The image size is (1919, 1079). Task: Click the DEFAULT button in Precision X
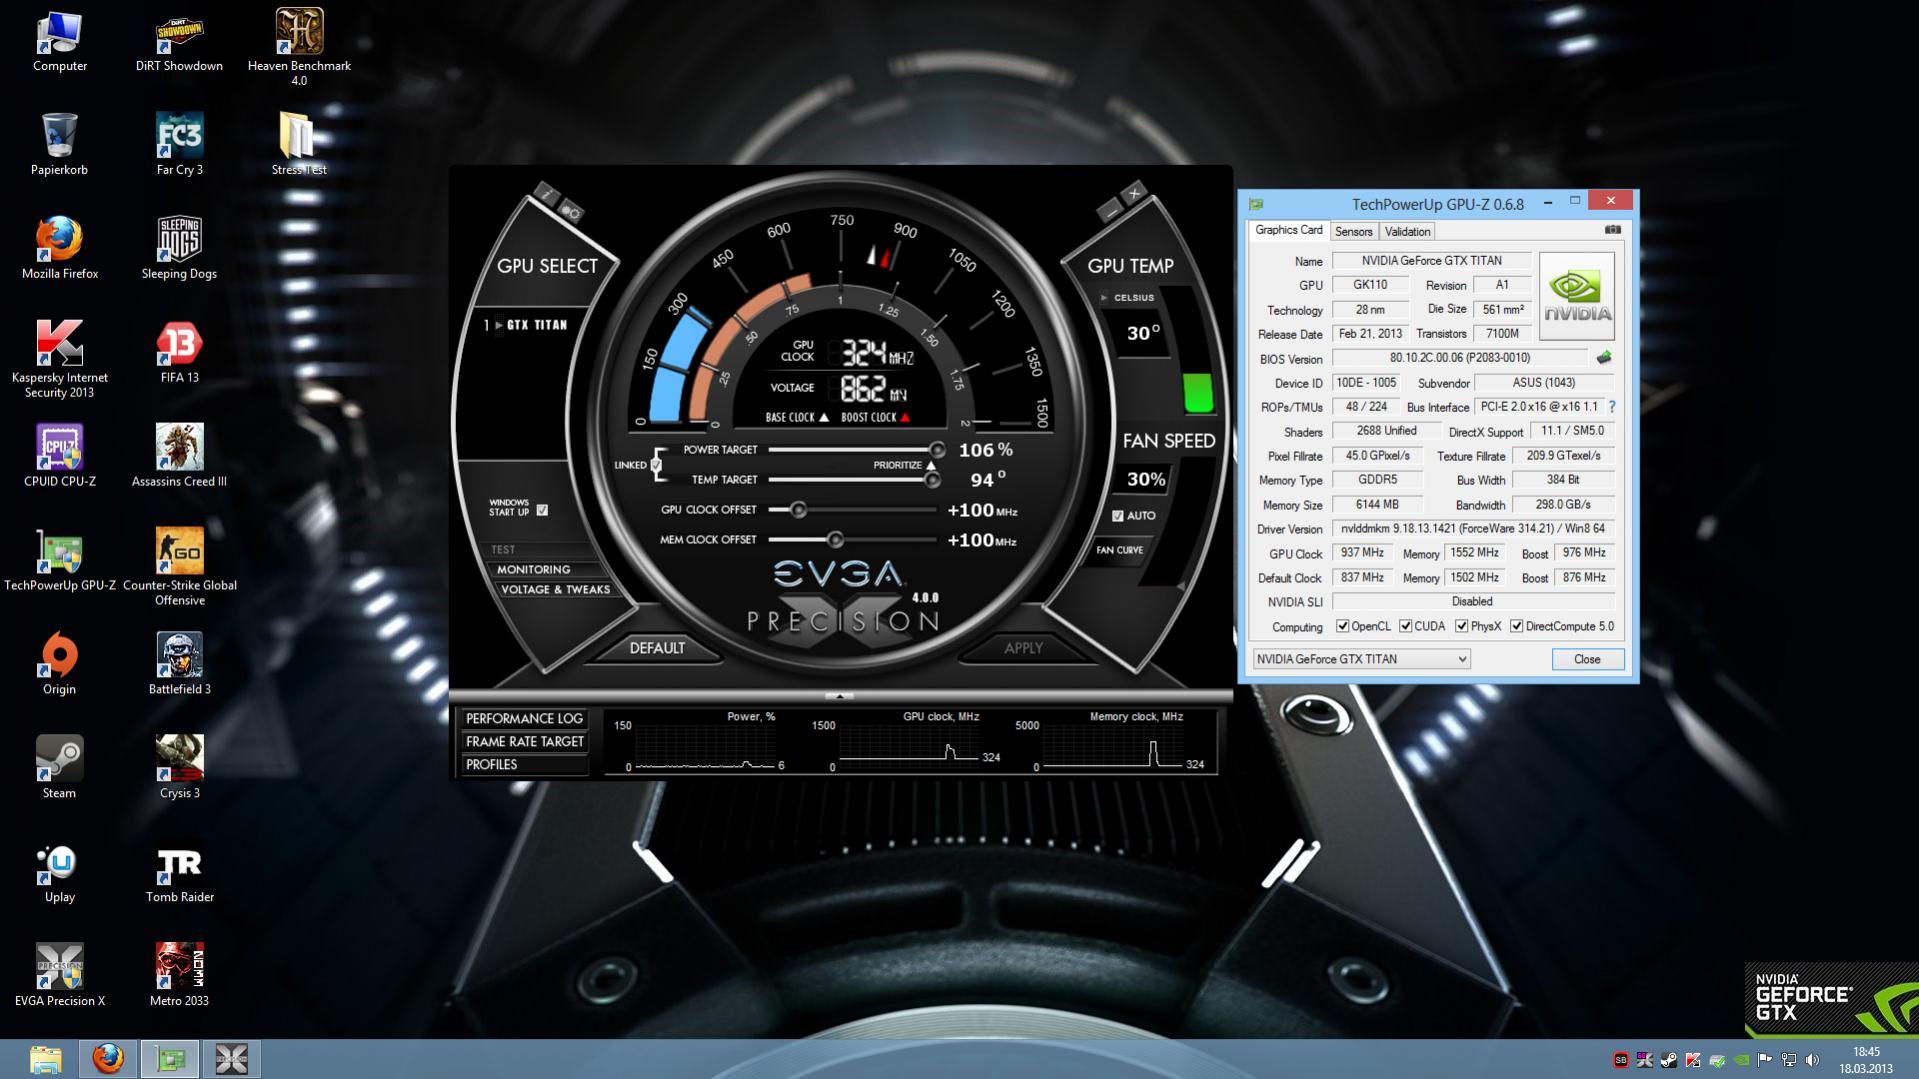click(x=657, y=648)
